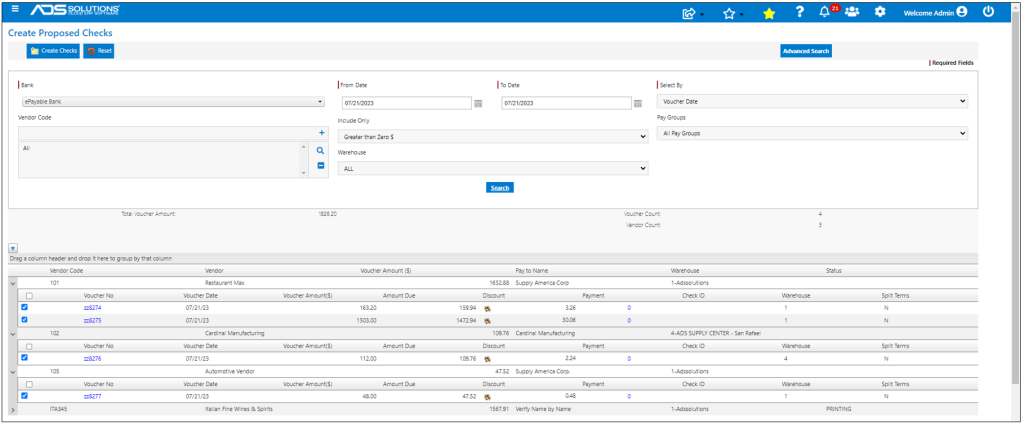Image resolution: width=1024 pixels, height=425 pixels.
Task: Open the From Date calendar picker
Action: coord(478,103)
